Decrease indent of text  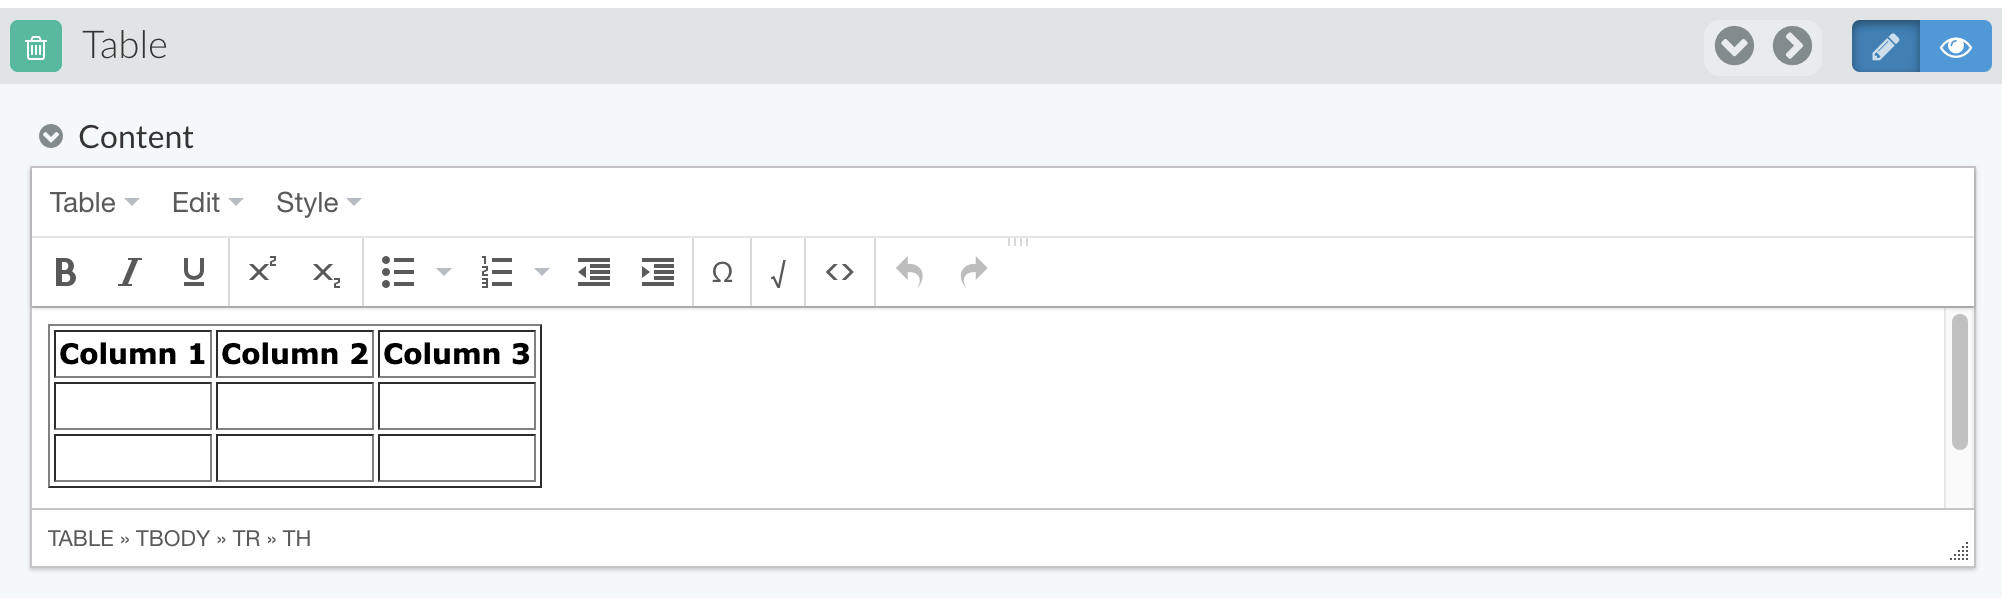click(x=594, y=272)
